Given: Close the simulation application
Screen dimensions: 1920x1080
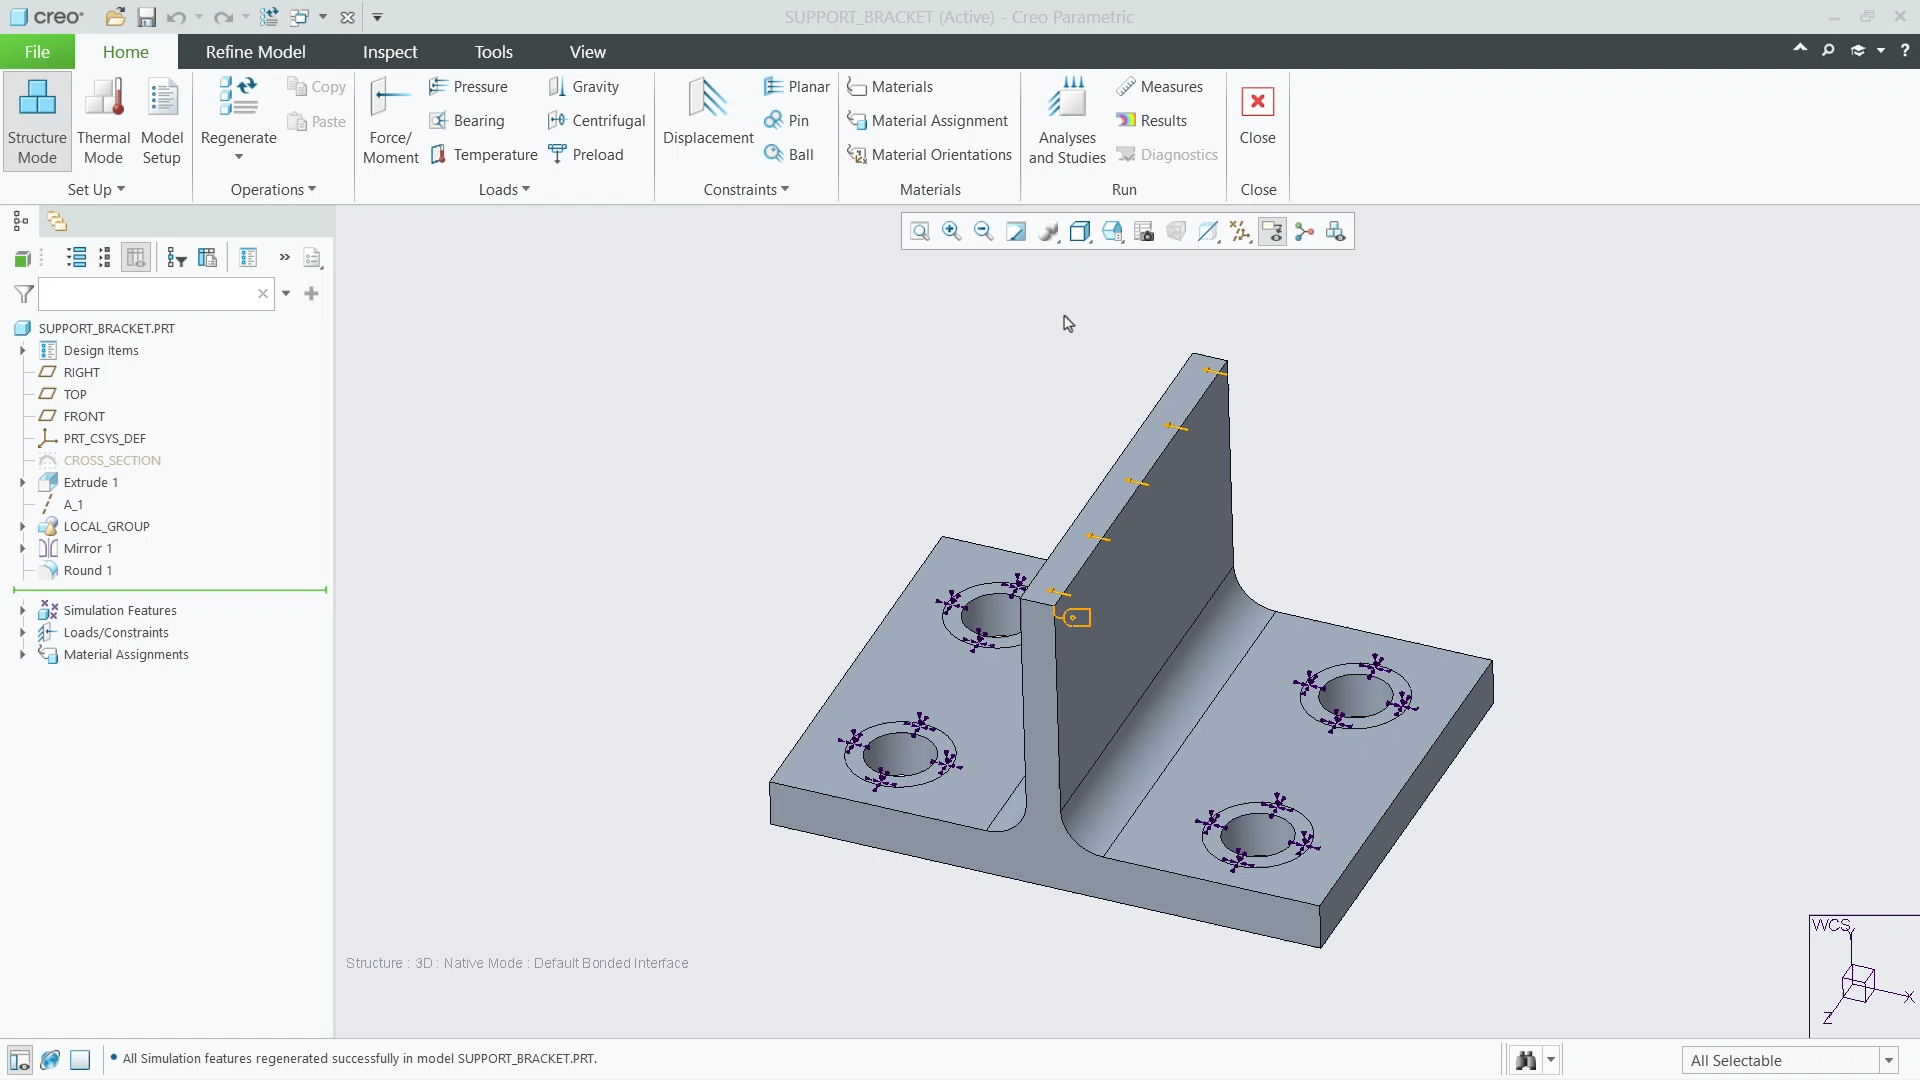Looking at the screenshot, I should click(x=1257, y=115).
